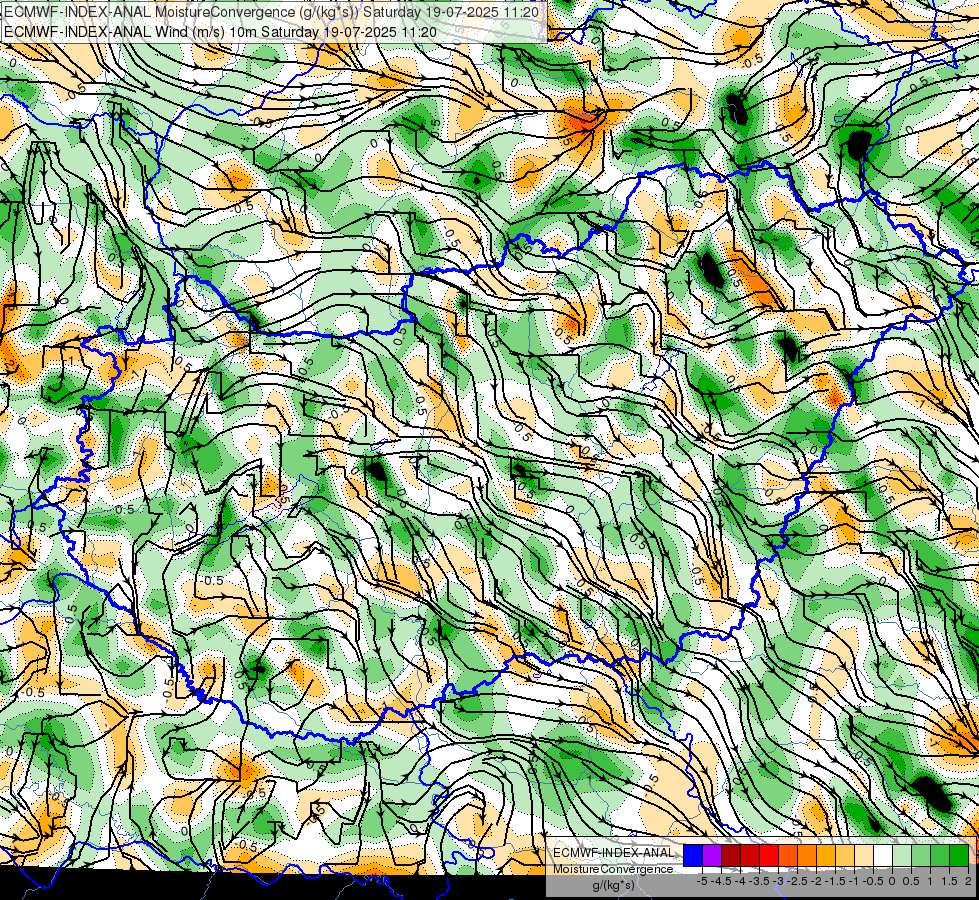Click 'ECMWF-INDEX-ANAL' label in the legend box
The image size is (979, 900).
tap(613, 853)
